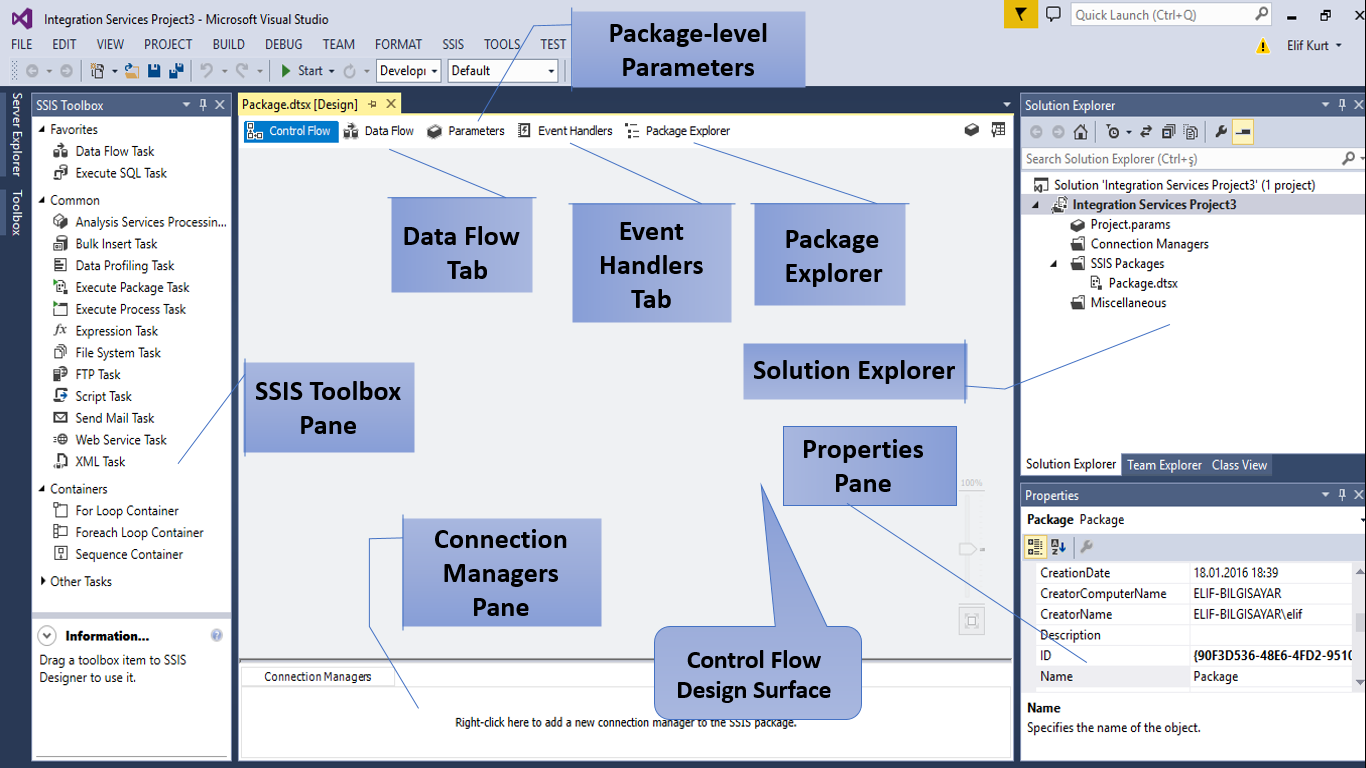Click Sync with Active Document icon

click(1146, 132)
